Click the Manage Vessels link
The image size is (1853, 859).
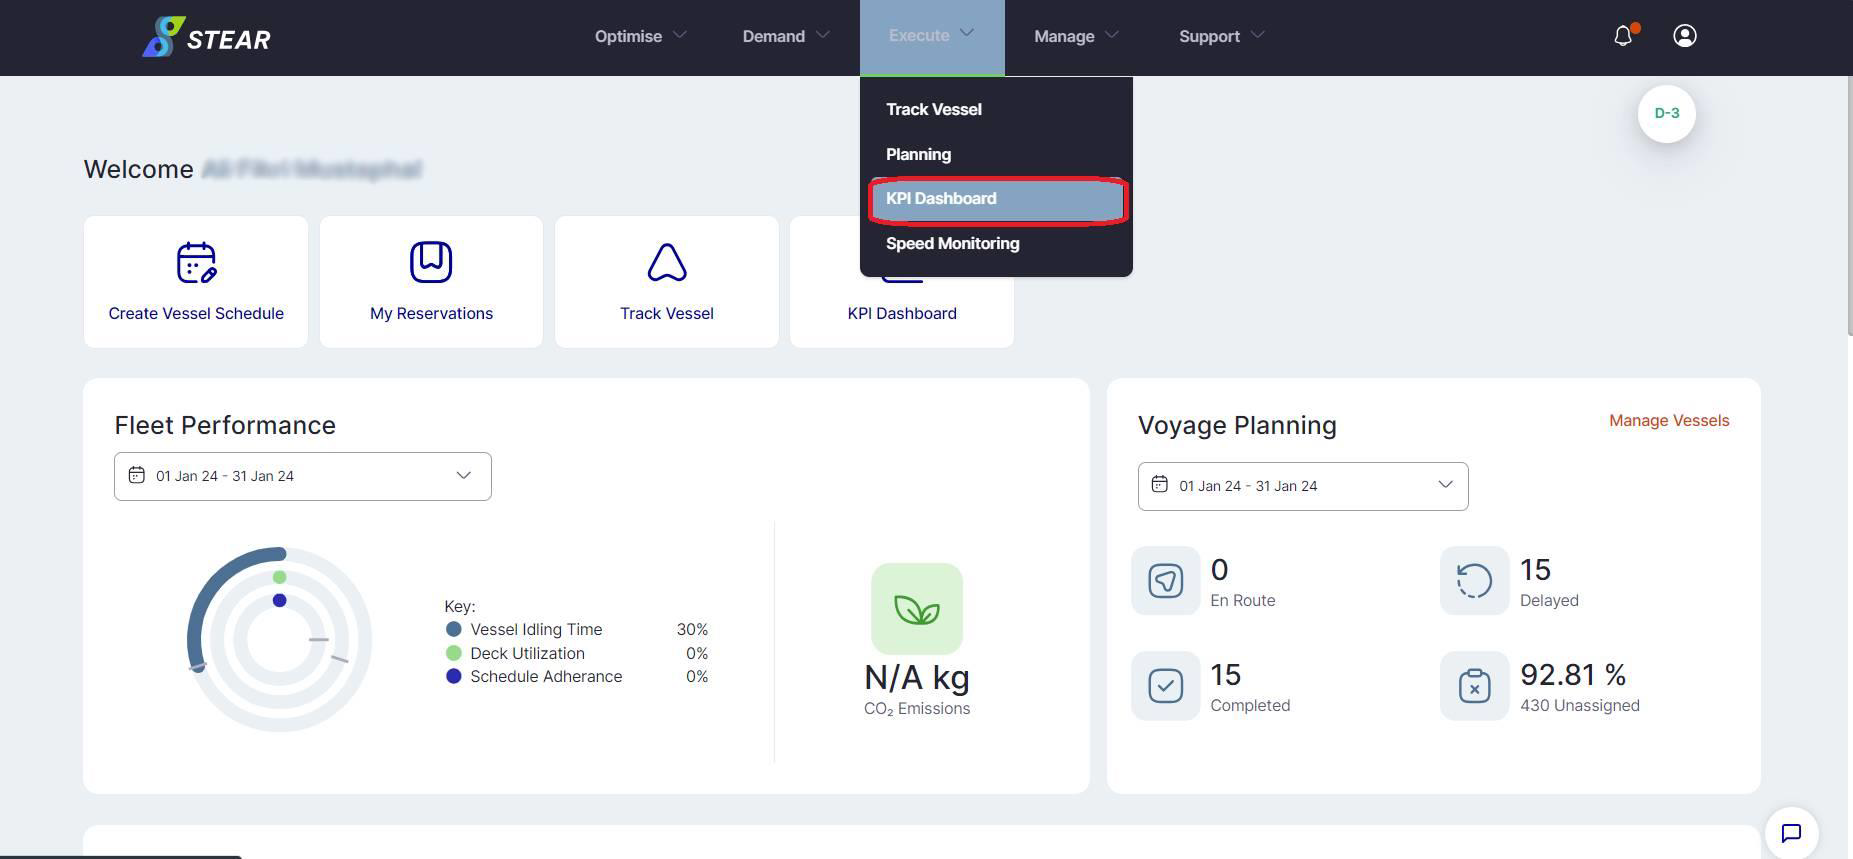pos(1669,420)
